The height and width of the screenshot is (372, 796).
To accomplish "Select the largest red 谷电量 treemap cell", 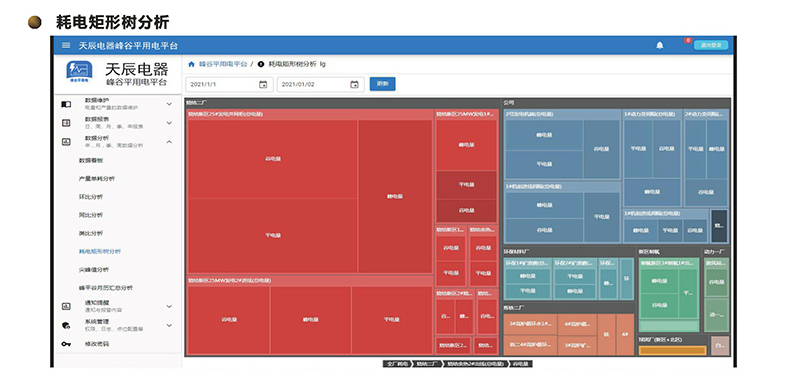I will pos(273,159).
